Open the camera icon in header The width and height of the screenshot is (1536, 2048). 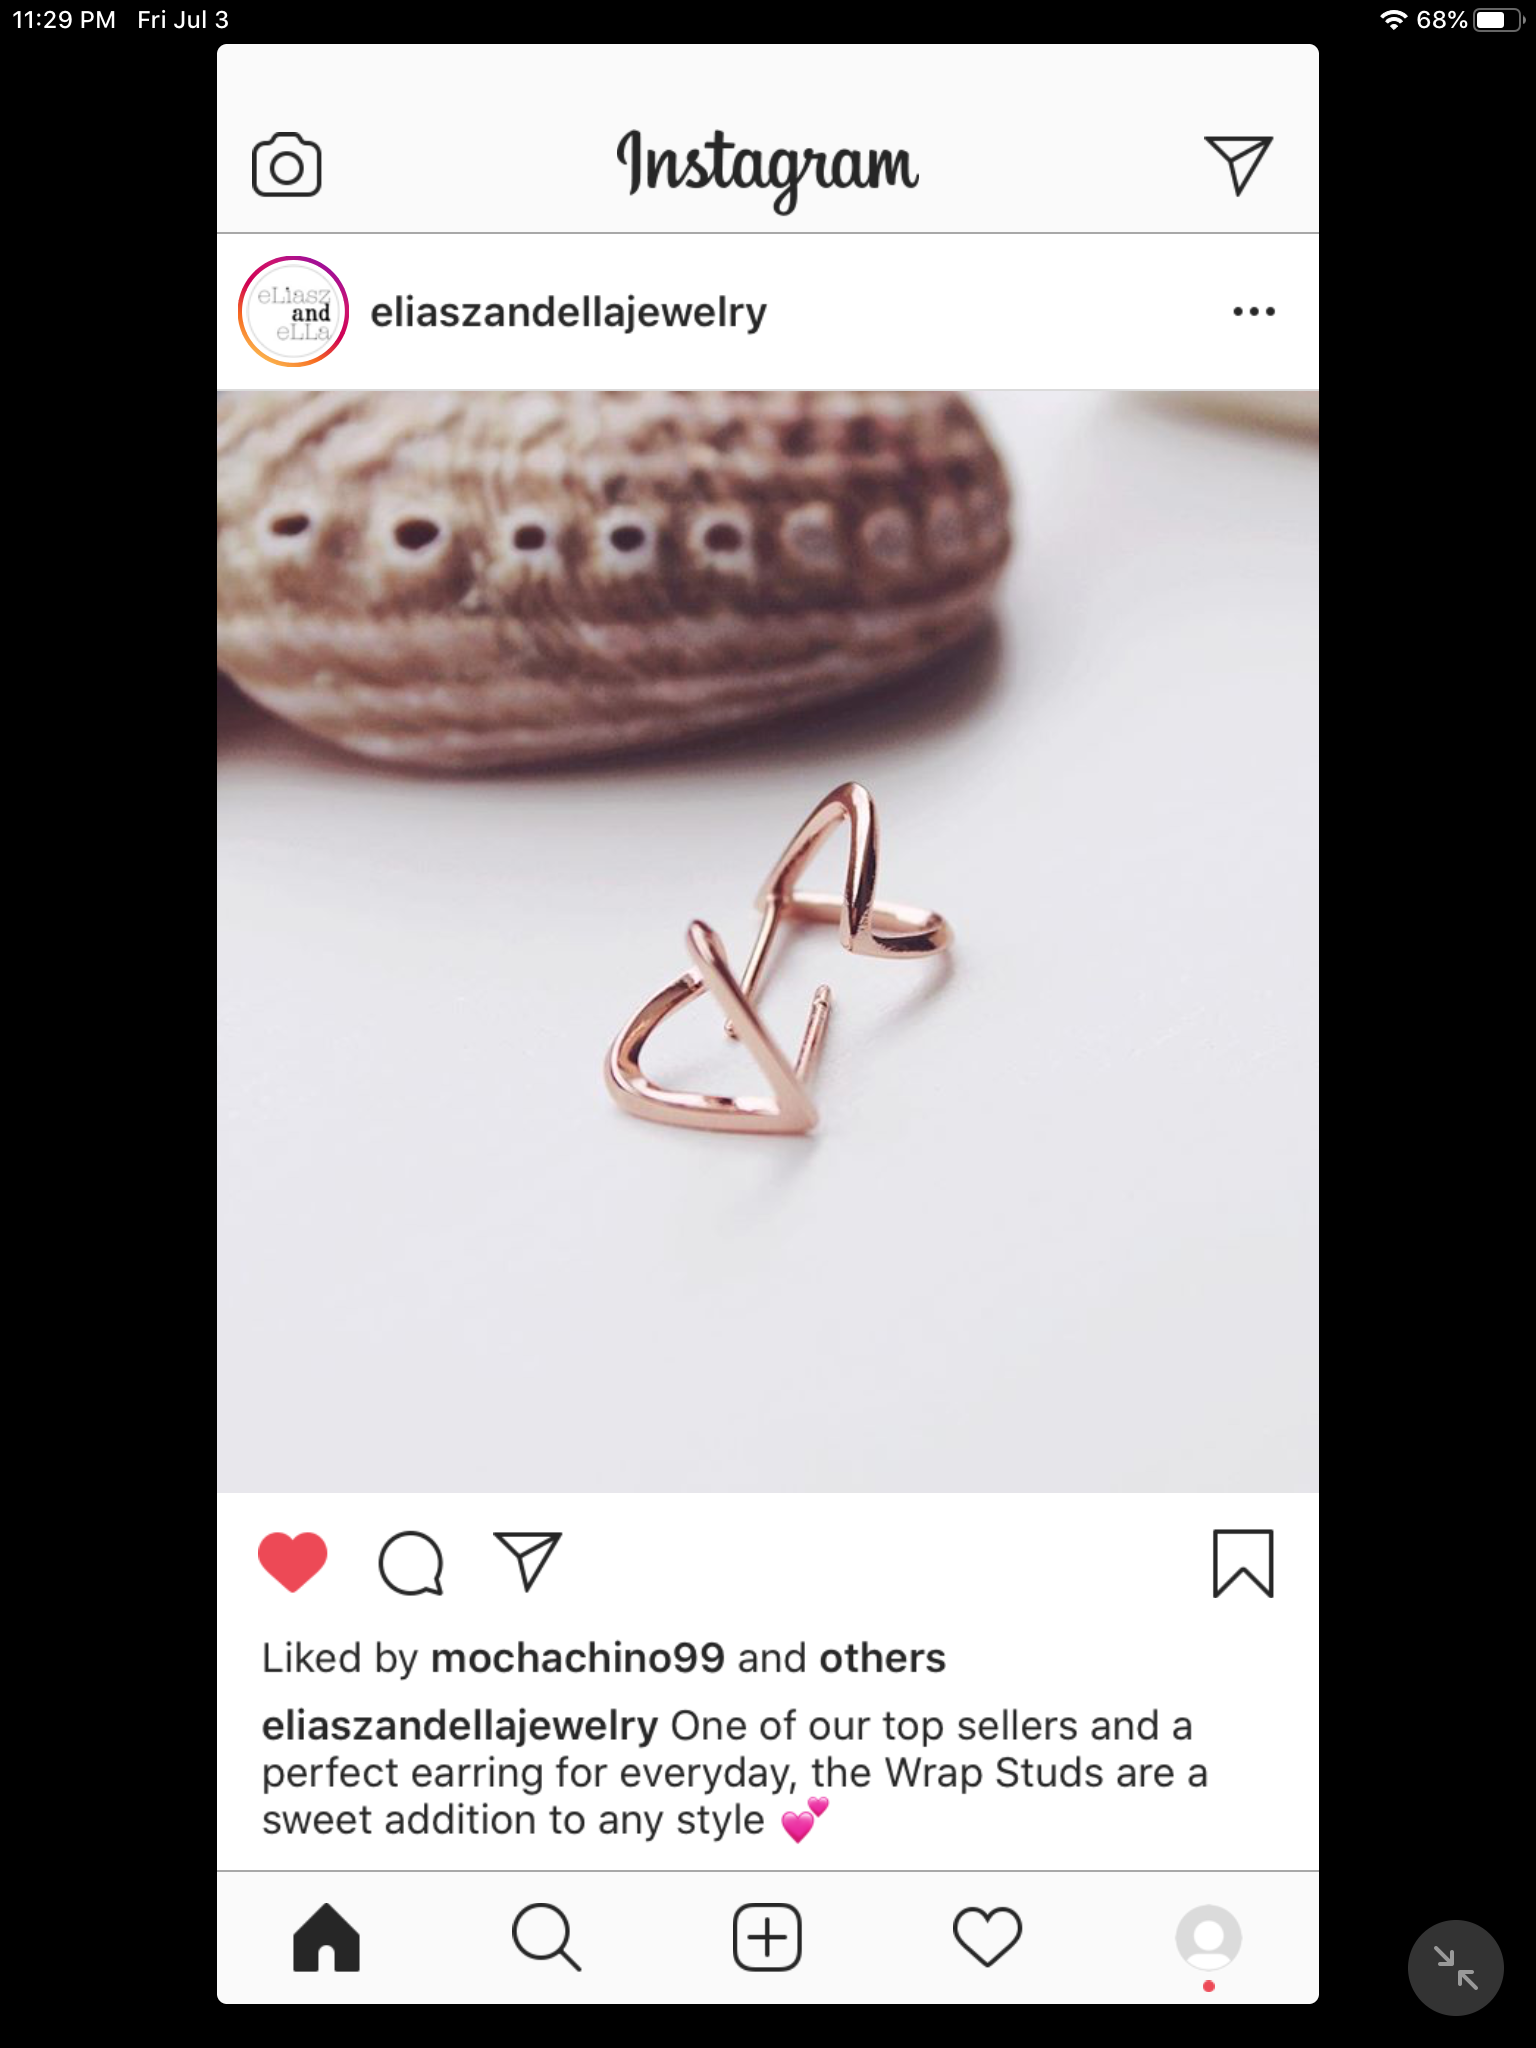click(x=286, y=165)
